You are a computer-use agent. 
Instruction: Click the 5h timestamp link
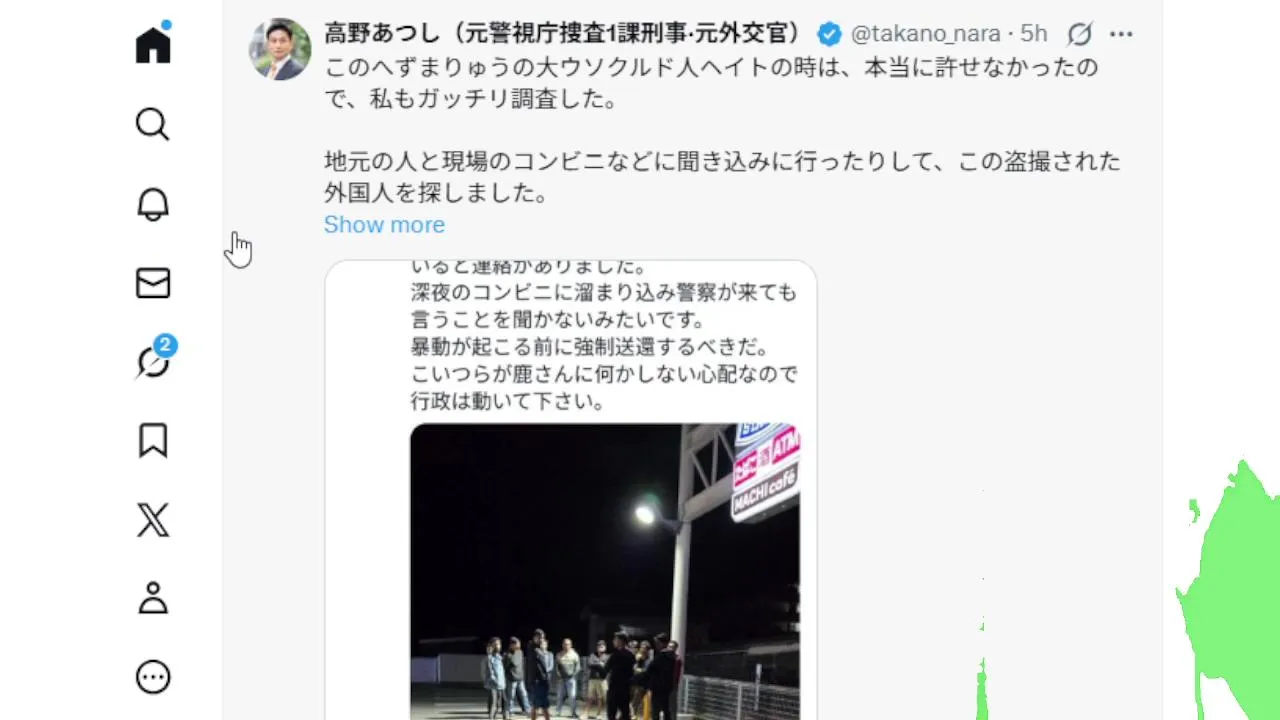click(1033, 34)
